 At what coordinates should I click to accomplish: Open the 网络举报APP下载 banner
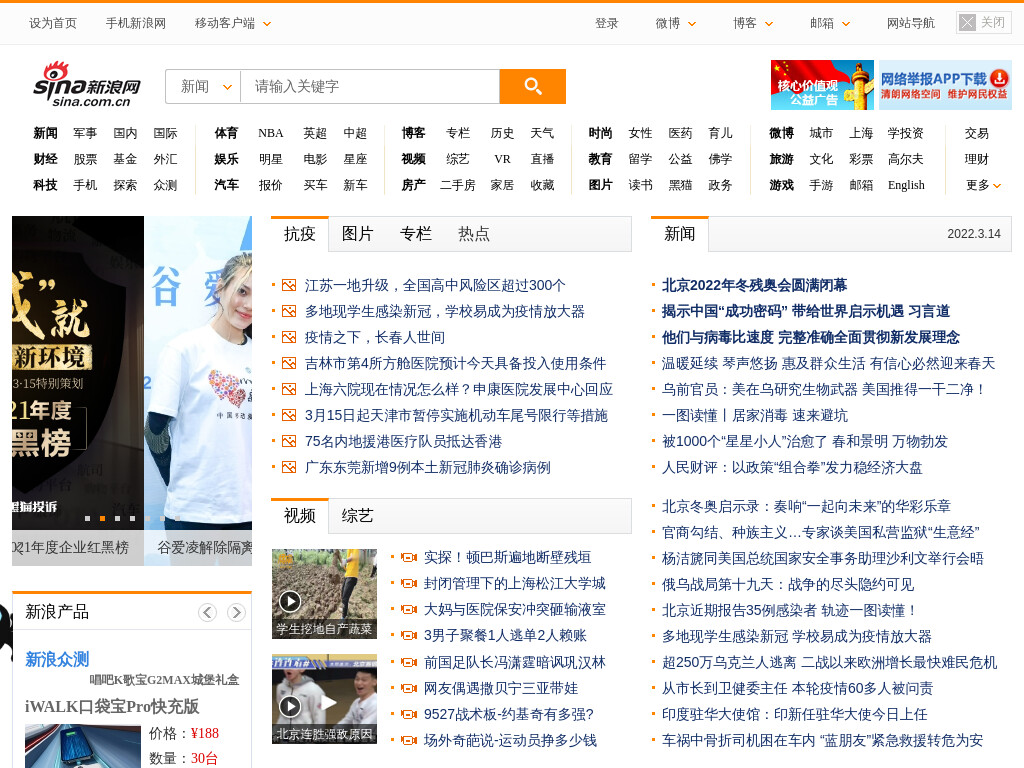pos(945,85)
